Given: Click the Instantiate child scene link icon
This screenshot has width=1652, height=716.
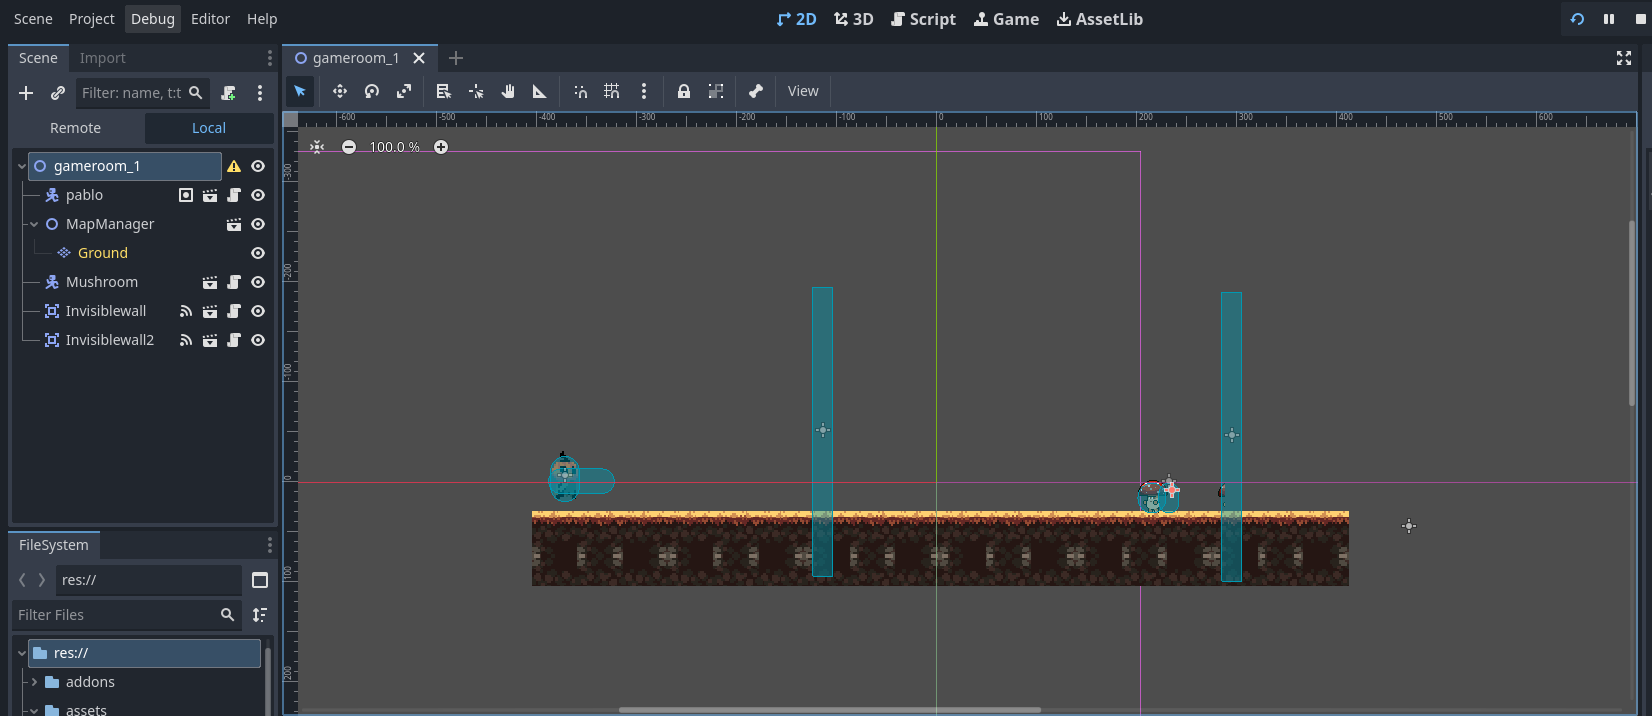Looking at the screenshot, I should [x=58, y=93].
